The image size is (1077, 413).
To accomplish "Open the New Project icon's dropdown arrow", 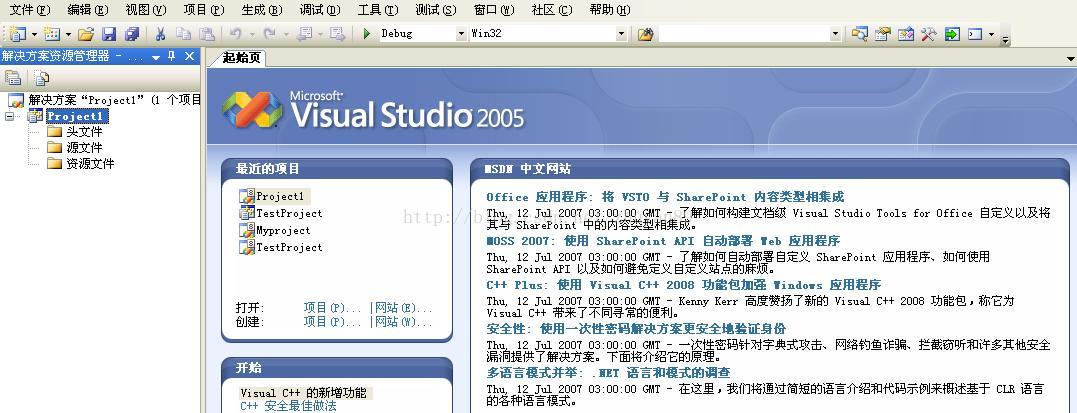I will point(32,34).
